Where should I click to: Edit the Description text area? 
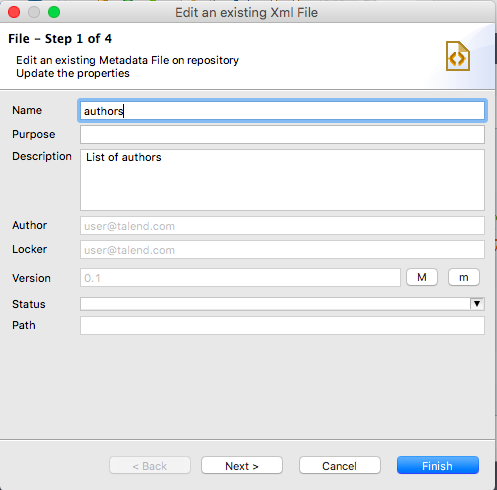coord(282,180)
